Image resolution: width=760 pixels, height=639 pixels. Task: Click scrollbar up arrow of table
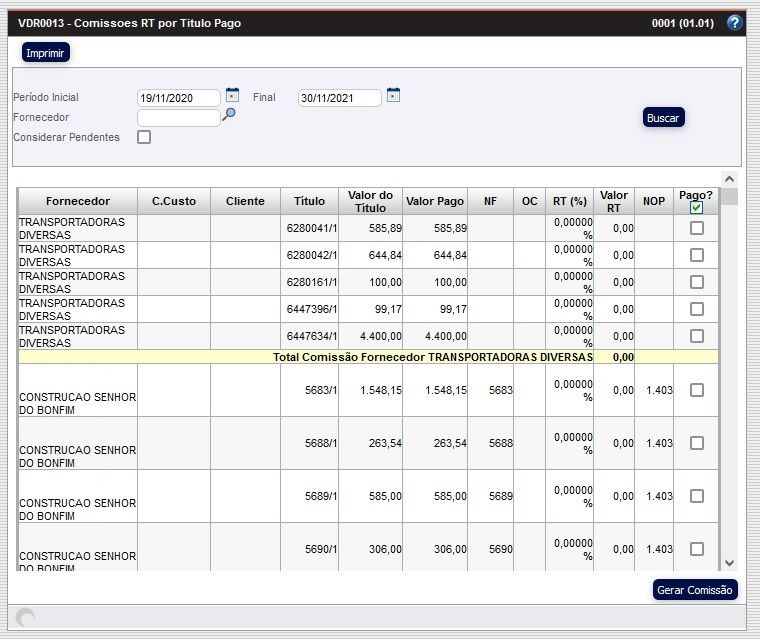click(729, 196)
